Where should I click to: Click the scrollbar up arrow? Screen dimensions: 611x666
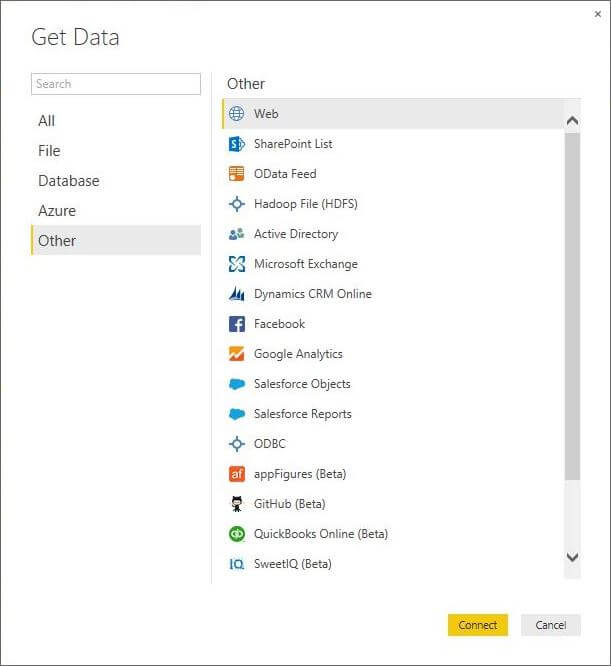[x=572, y=121]
